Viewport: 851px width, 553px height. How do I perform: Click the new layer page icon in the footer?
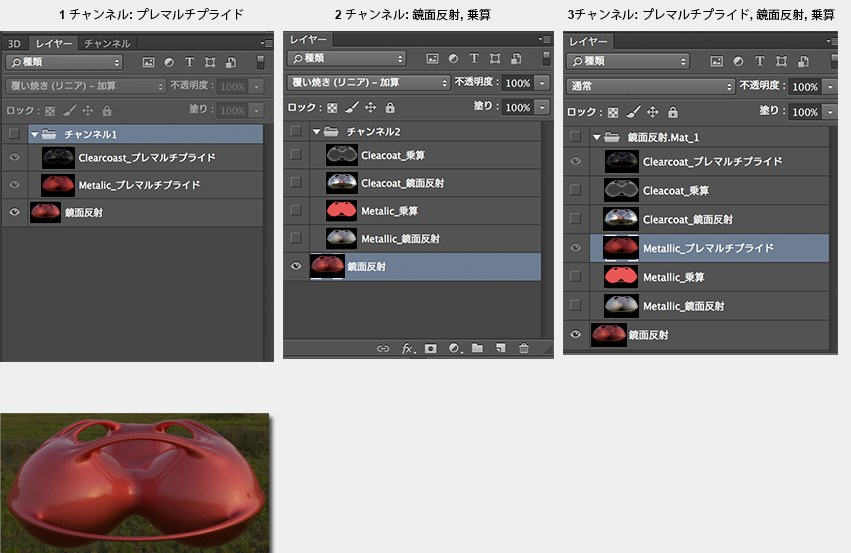(500, 348)
